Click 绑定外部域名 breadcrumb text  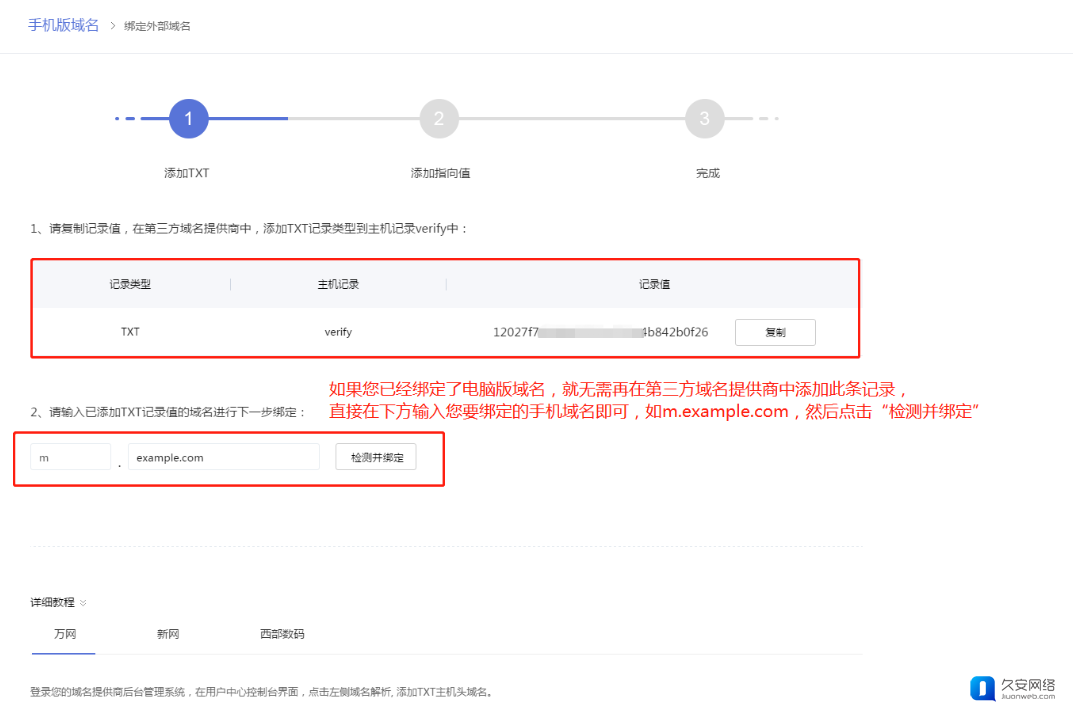pos(157,26)
